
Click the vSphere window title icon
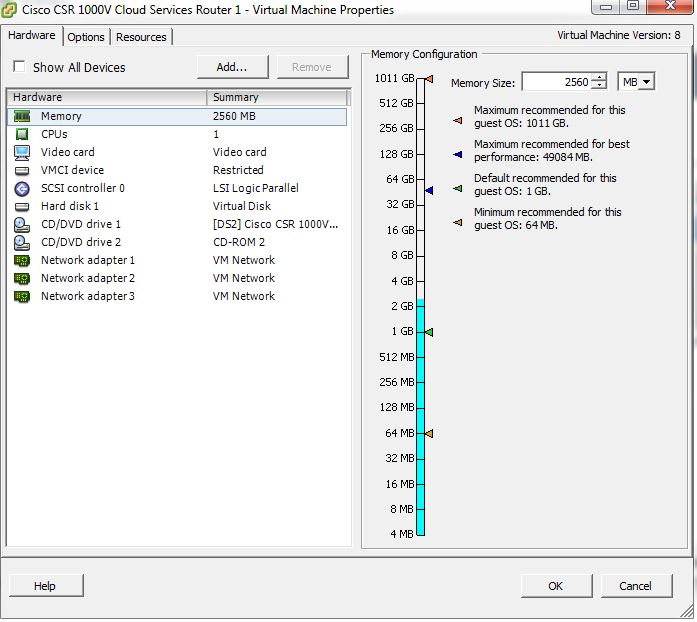[9, 10]
